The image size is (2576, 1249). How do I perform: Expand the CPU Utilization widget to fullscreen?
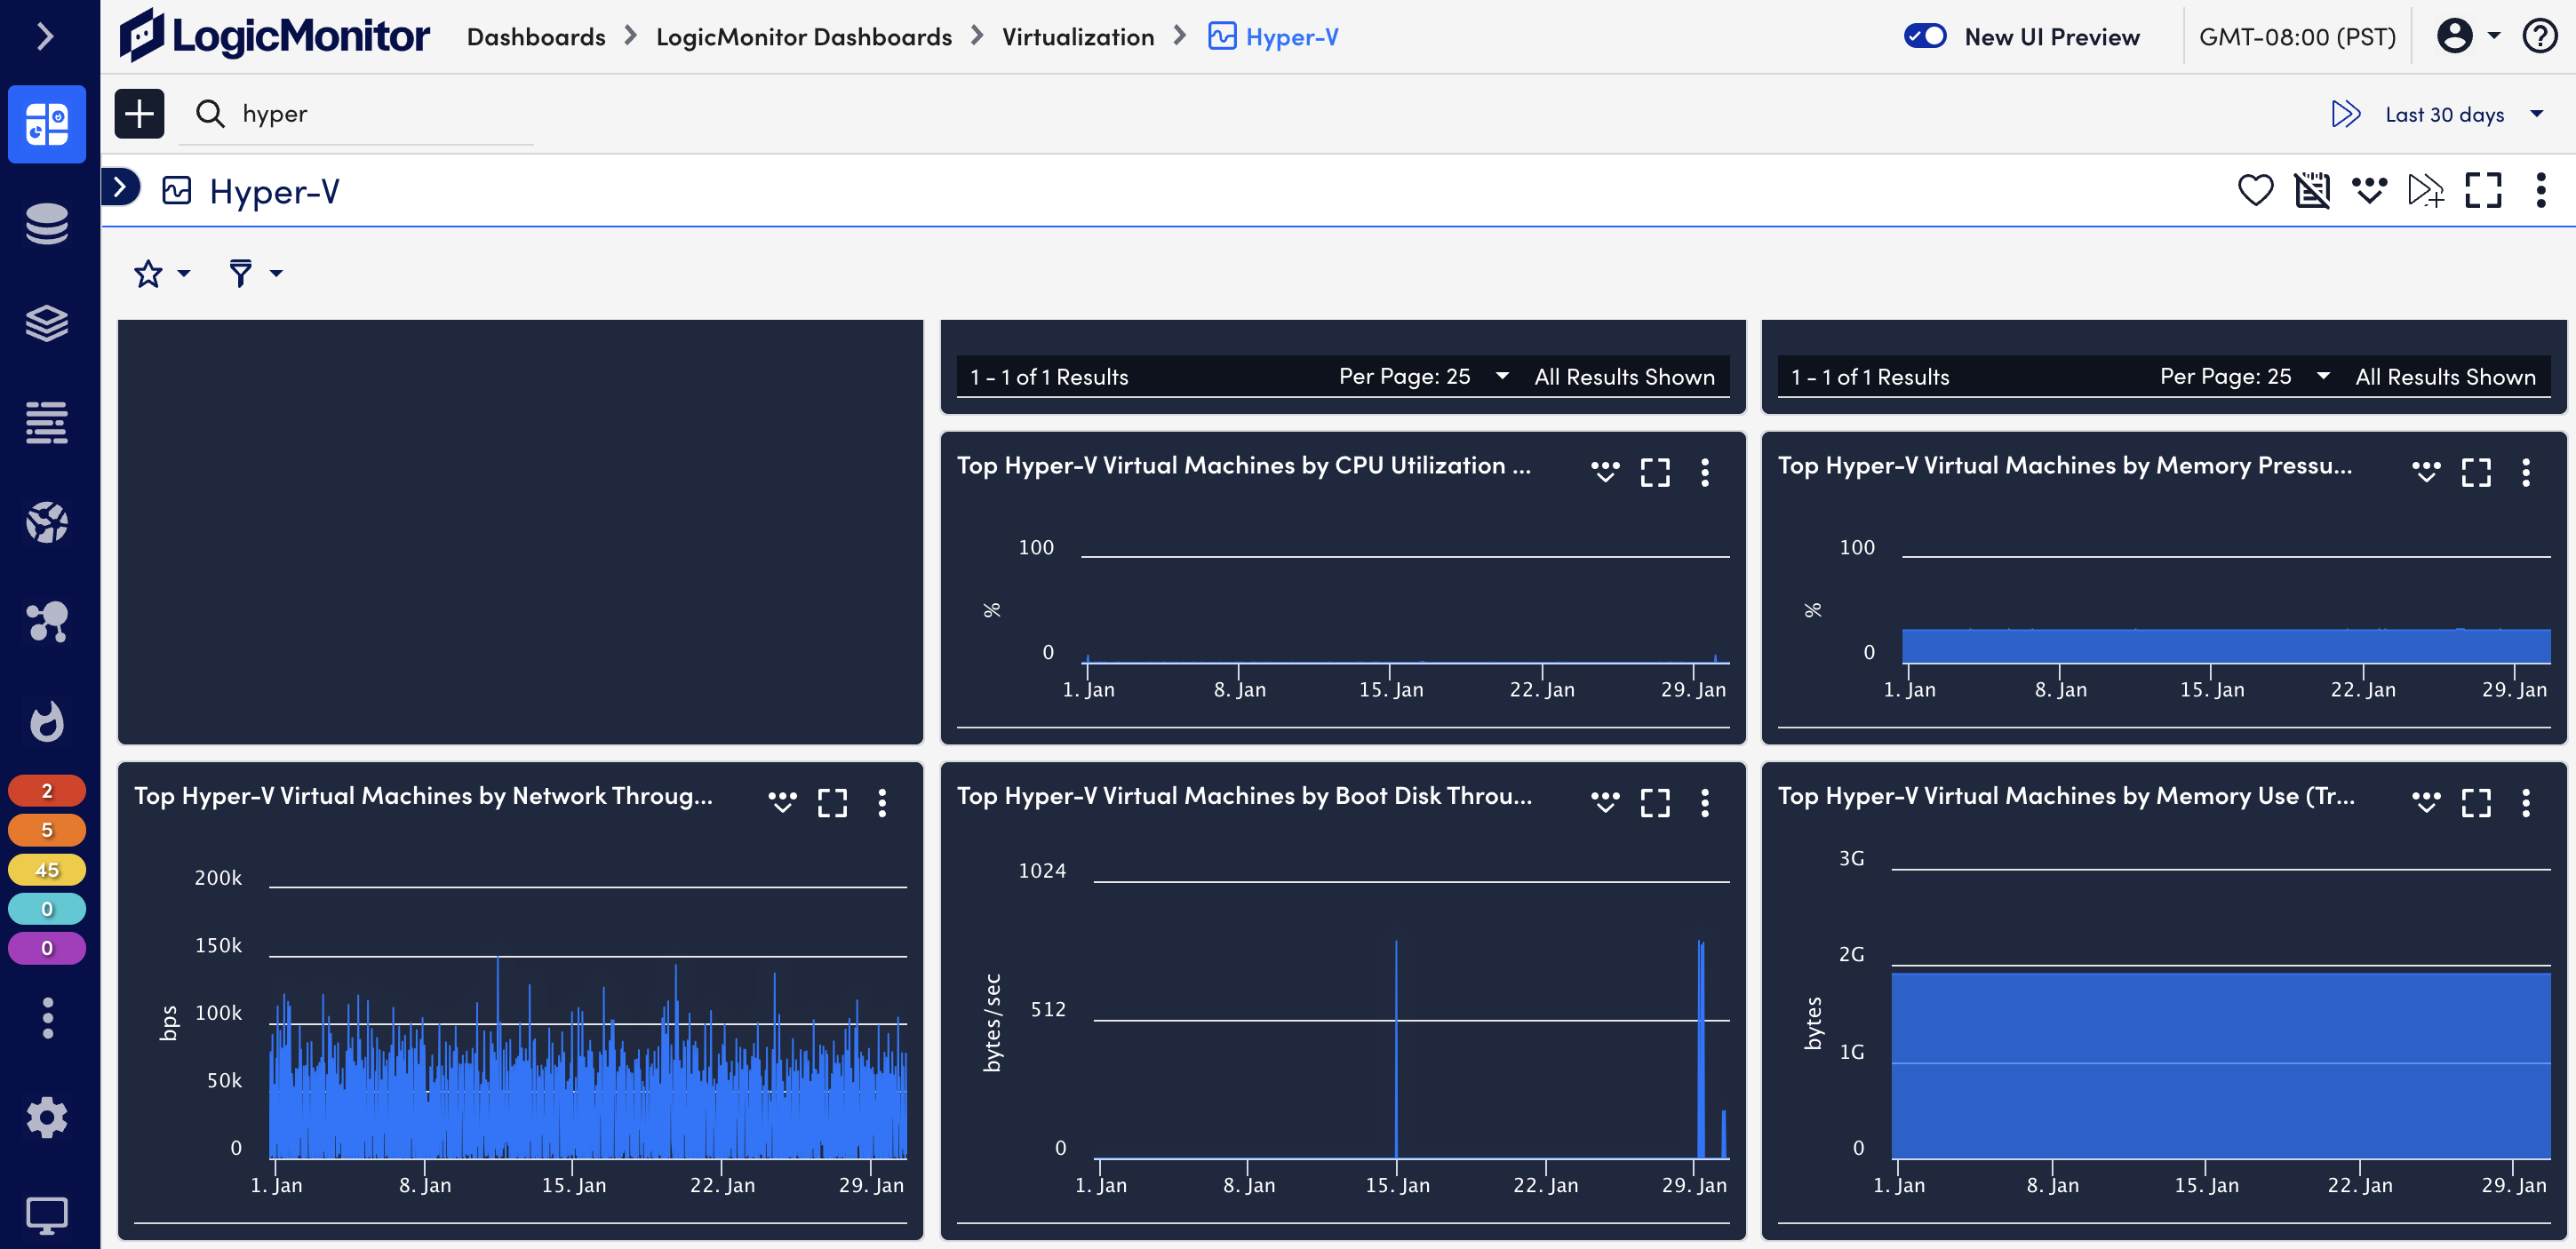1655,472
